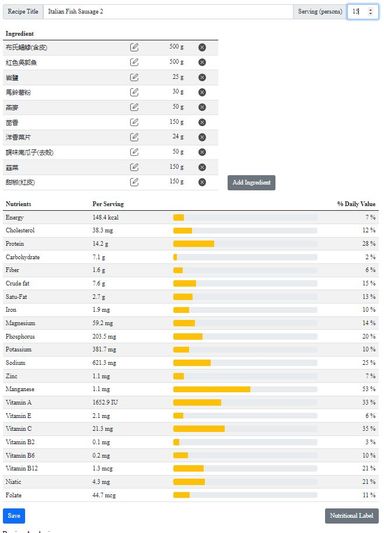Delete the first 50 g ingredient row

tap(202, 107)
